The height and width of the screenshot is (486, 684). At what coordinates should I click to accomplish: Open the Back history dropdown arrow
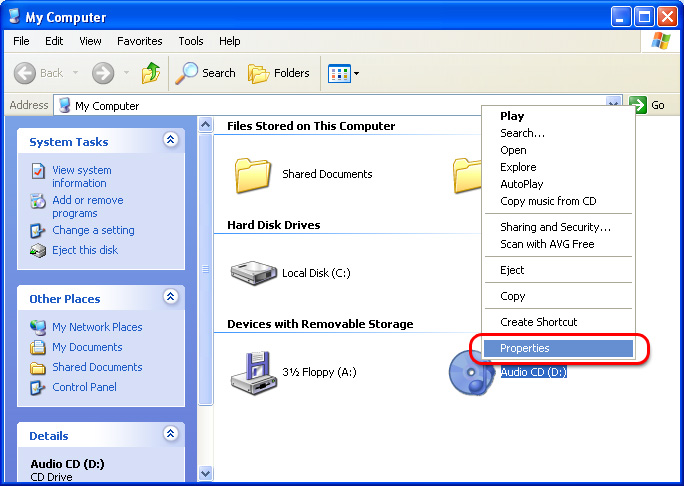click(x=75, y=72)
